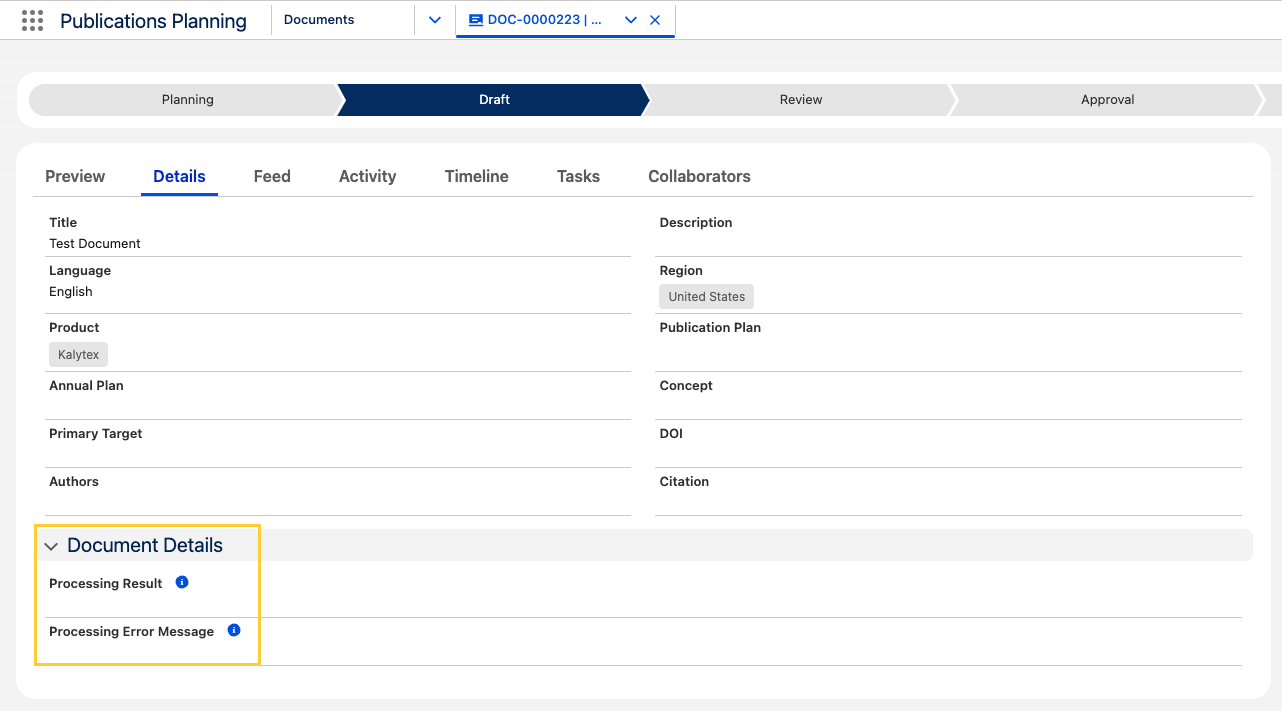Switch to the Preview tab
1282x711 pixels.
click(75, 176)
